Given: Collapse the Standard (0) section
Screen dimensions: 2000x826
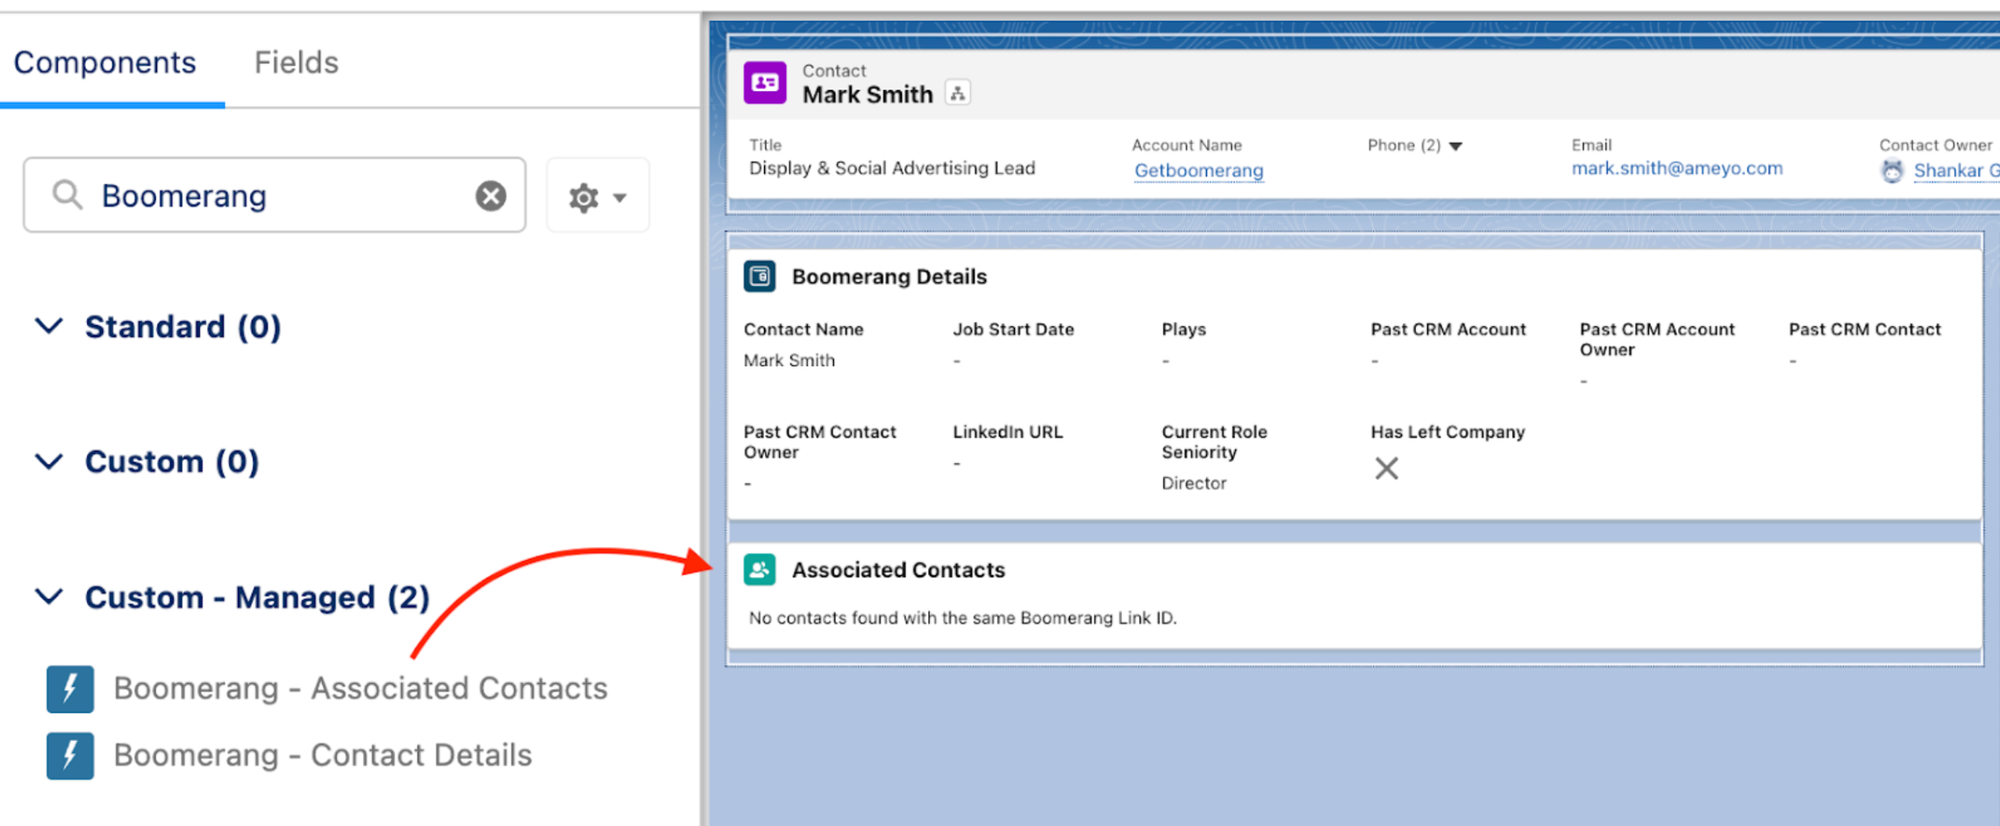Looking at the screenshot, I should [49, 326].
